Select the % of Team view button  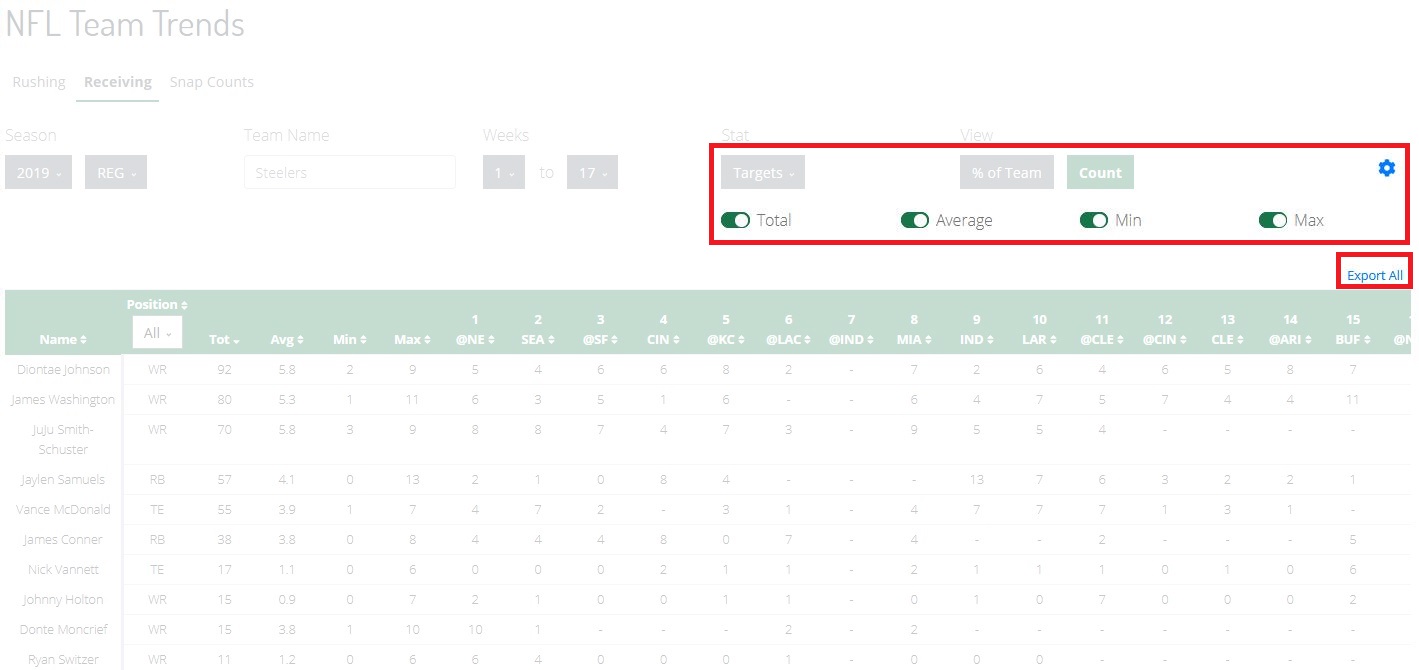click(x=1006, y=171)
